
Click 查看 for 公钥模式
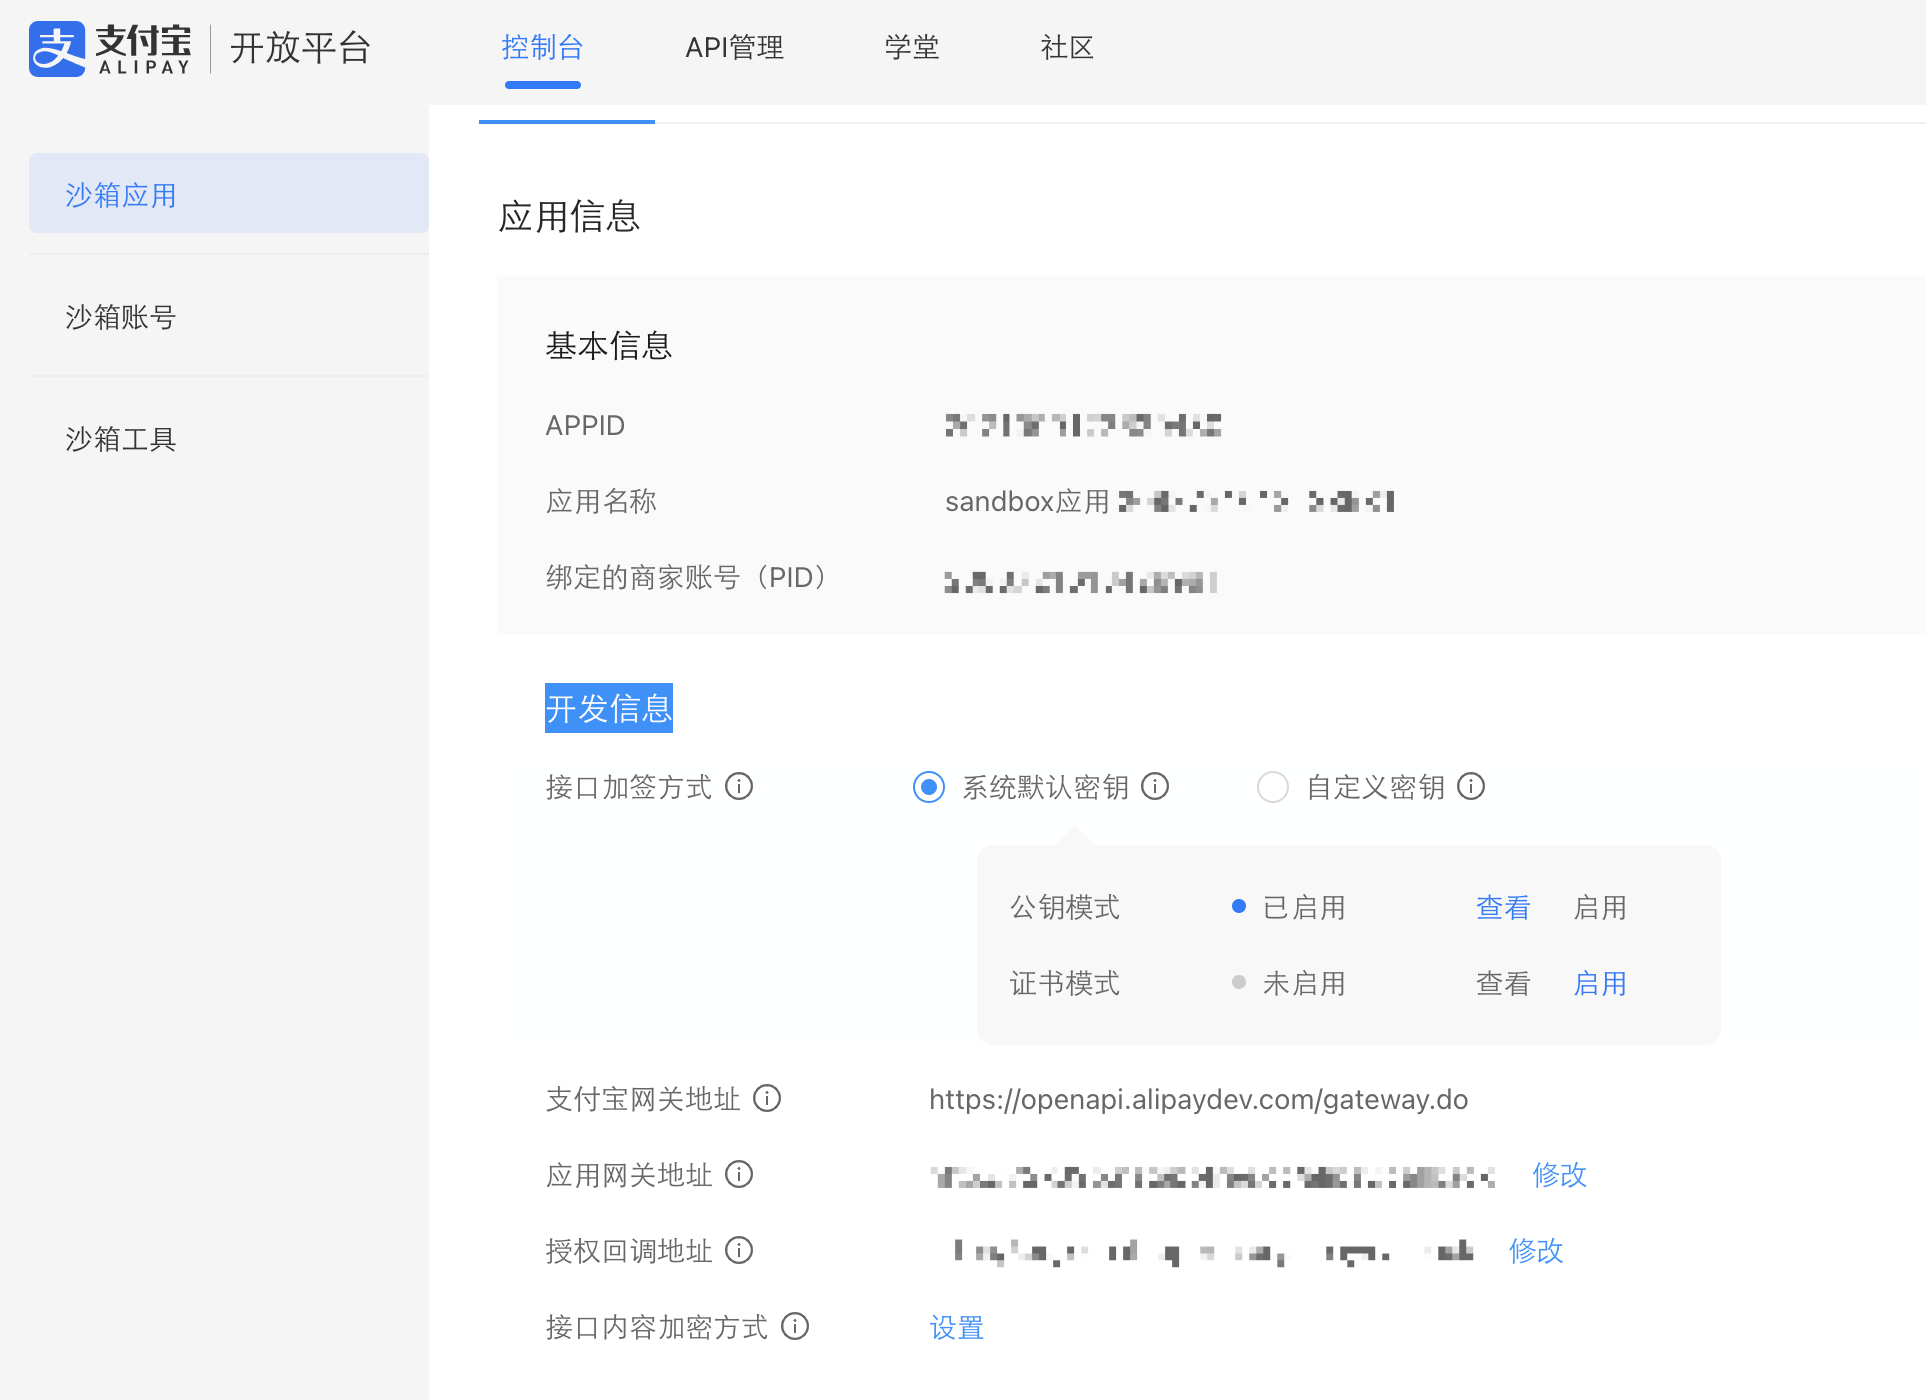coord(1503,907)
